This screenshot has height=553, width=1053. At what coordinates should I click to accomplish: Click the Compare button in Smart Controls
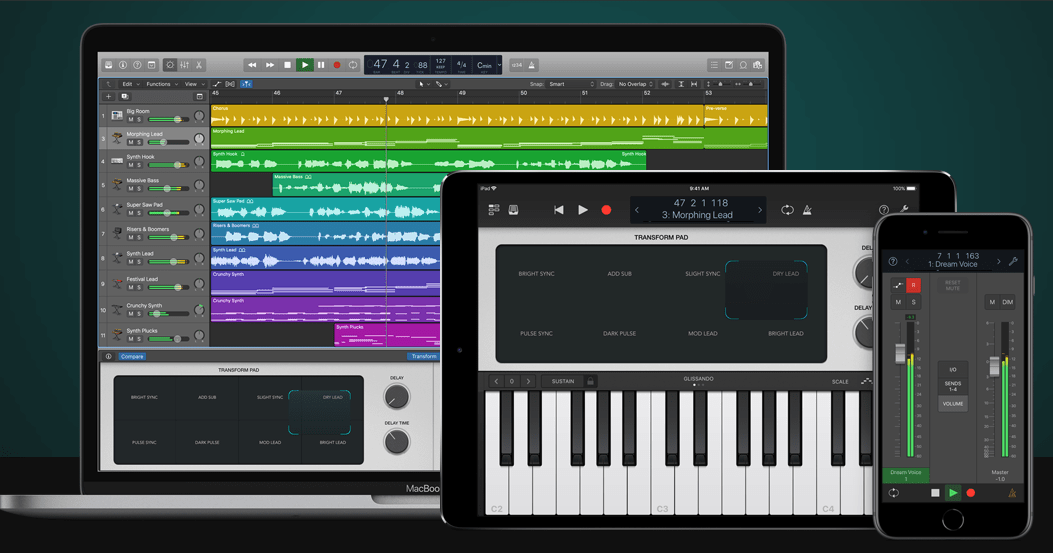[132, 357]
